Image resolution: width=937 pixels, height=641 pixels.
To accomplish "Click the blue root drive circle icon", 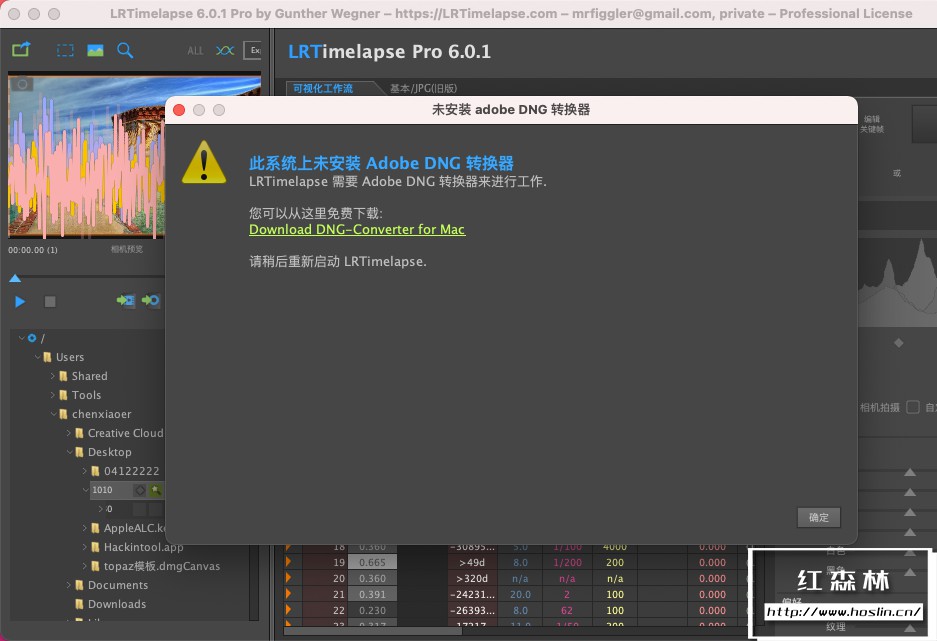I will pos(32,338).
